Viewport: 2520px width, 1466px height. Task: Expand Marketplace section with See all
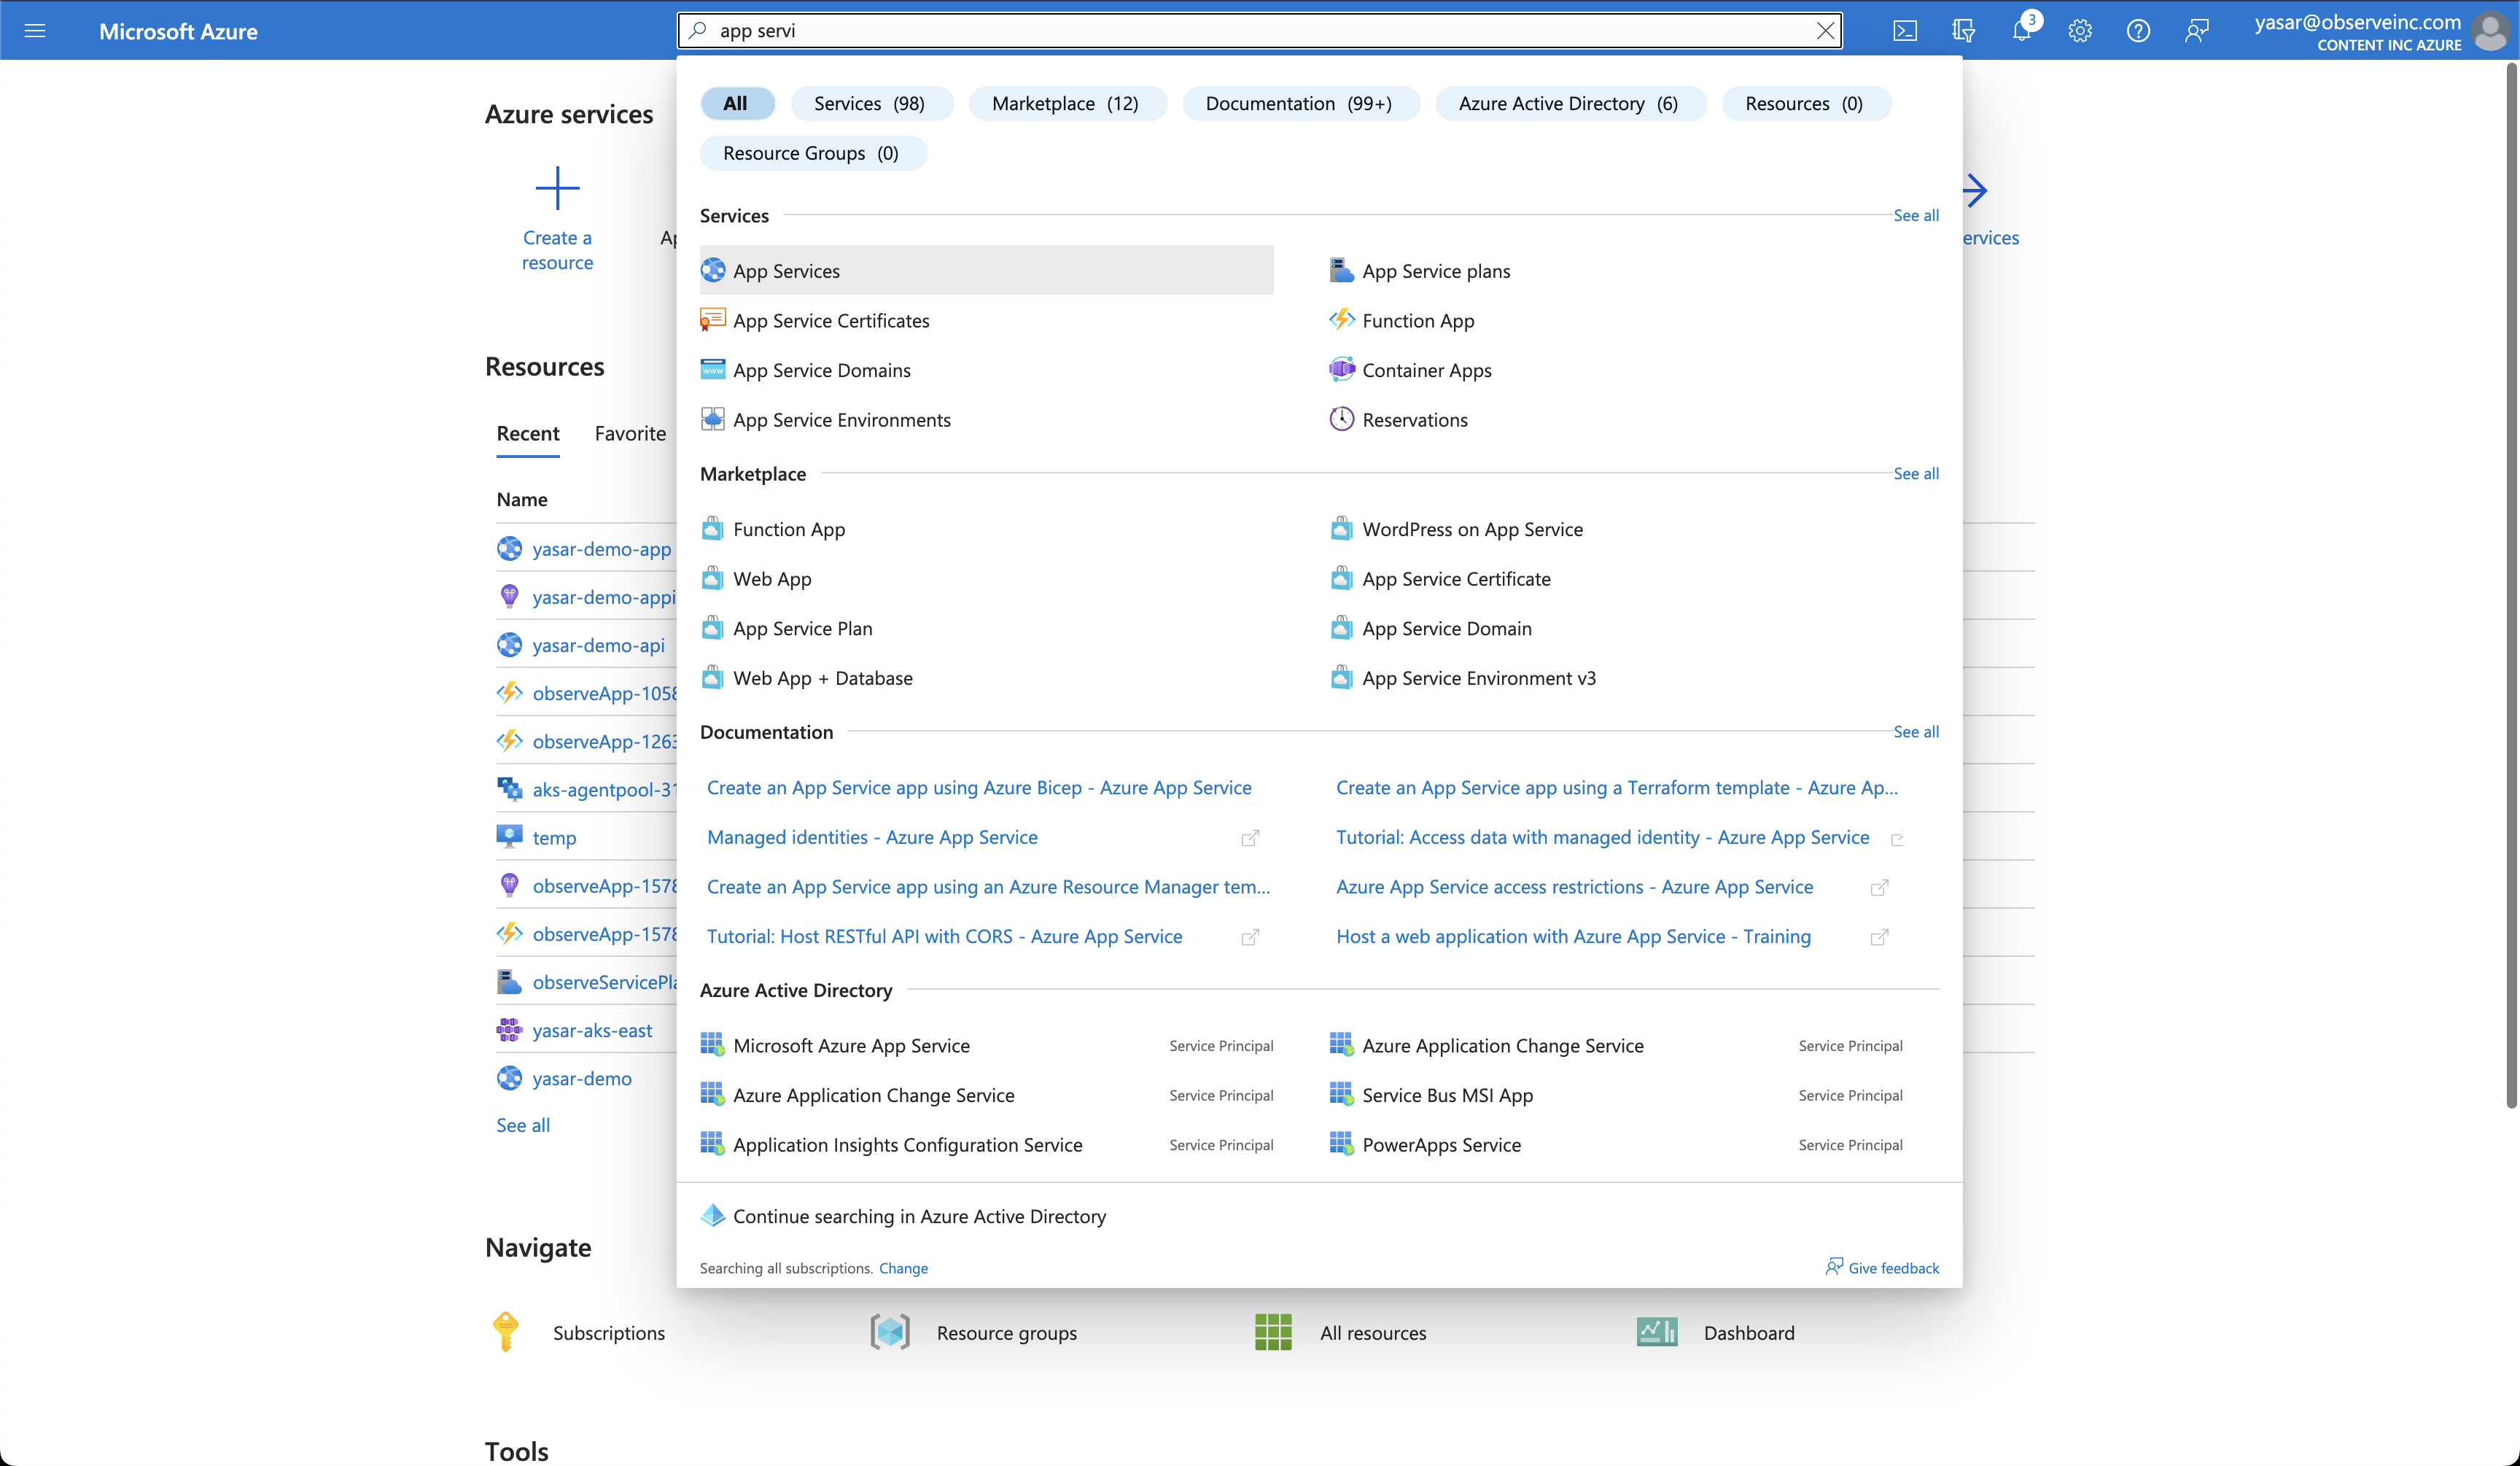1915,473
